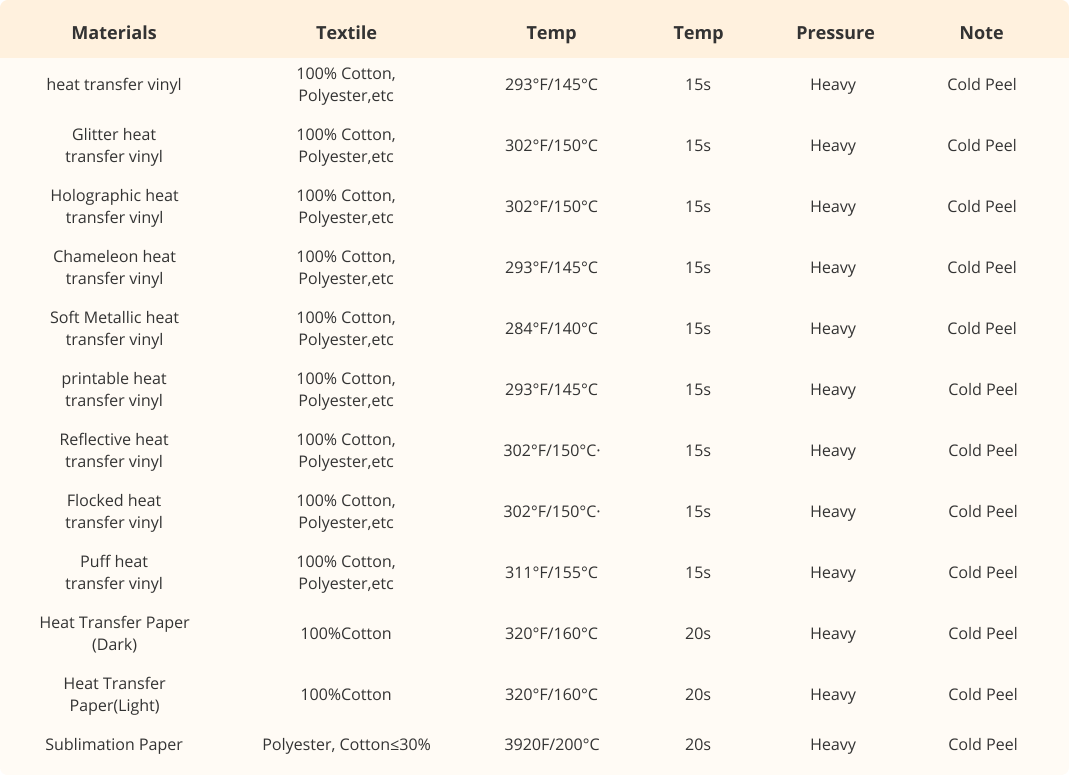Click the Sublimation Paper cell
1069x775 pixels.
[x=114, y=744]
